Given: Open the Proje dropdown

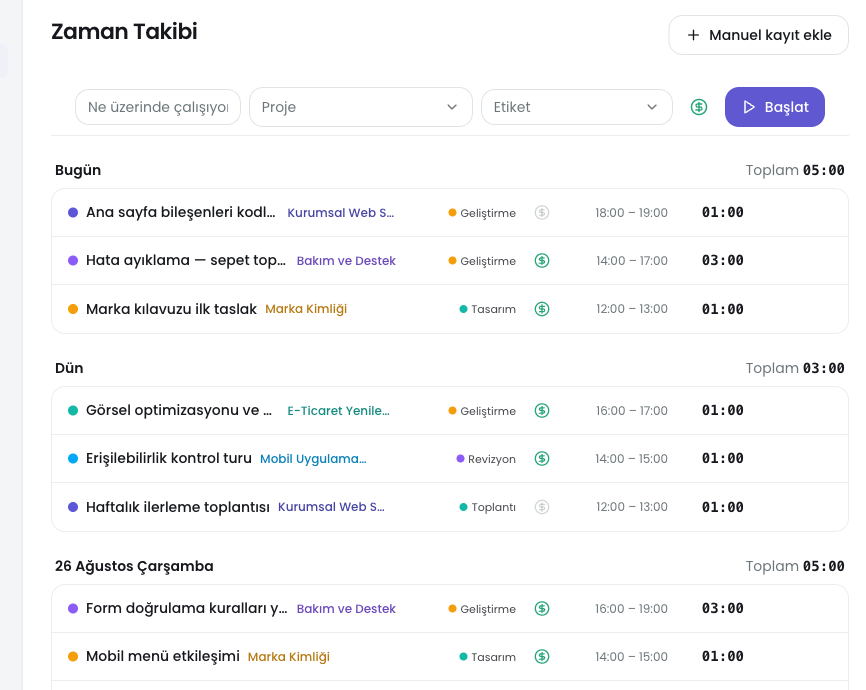Looking at the screenshot, I should point(361,107).
